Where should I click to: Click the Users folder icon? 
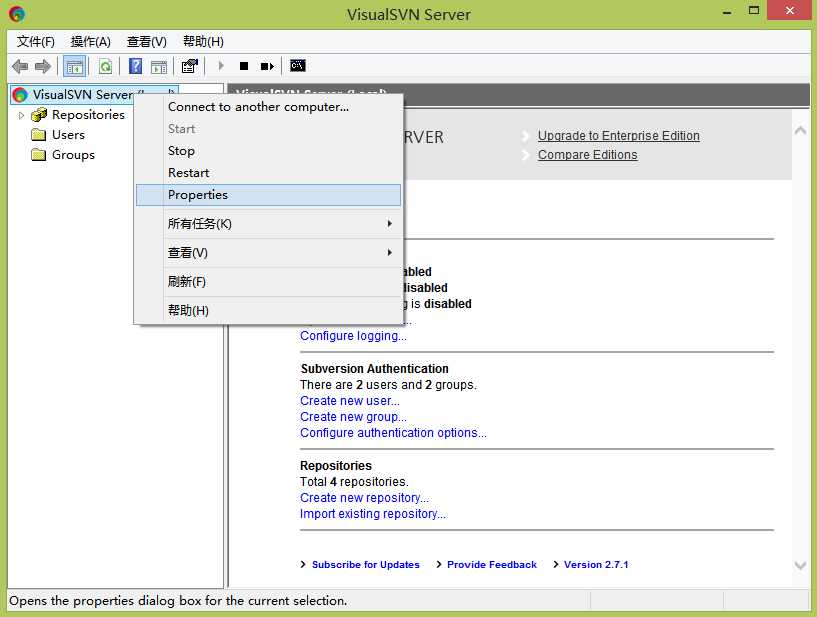coord(39,135)
